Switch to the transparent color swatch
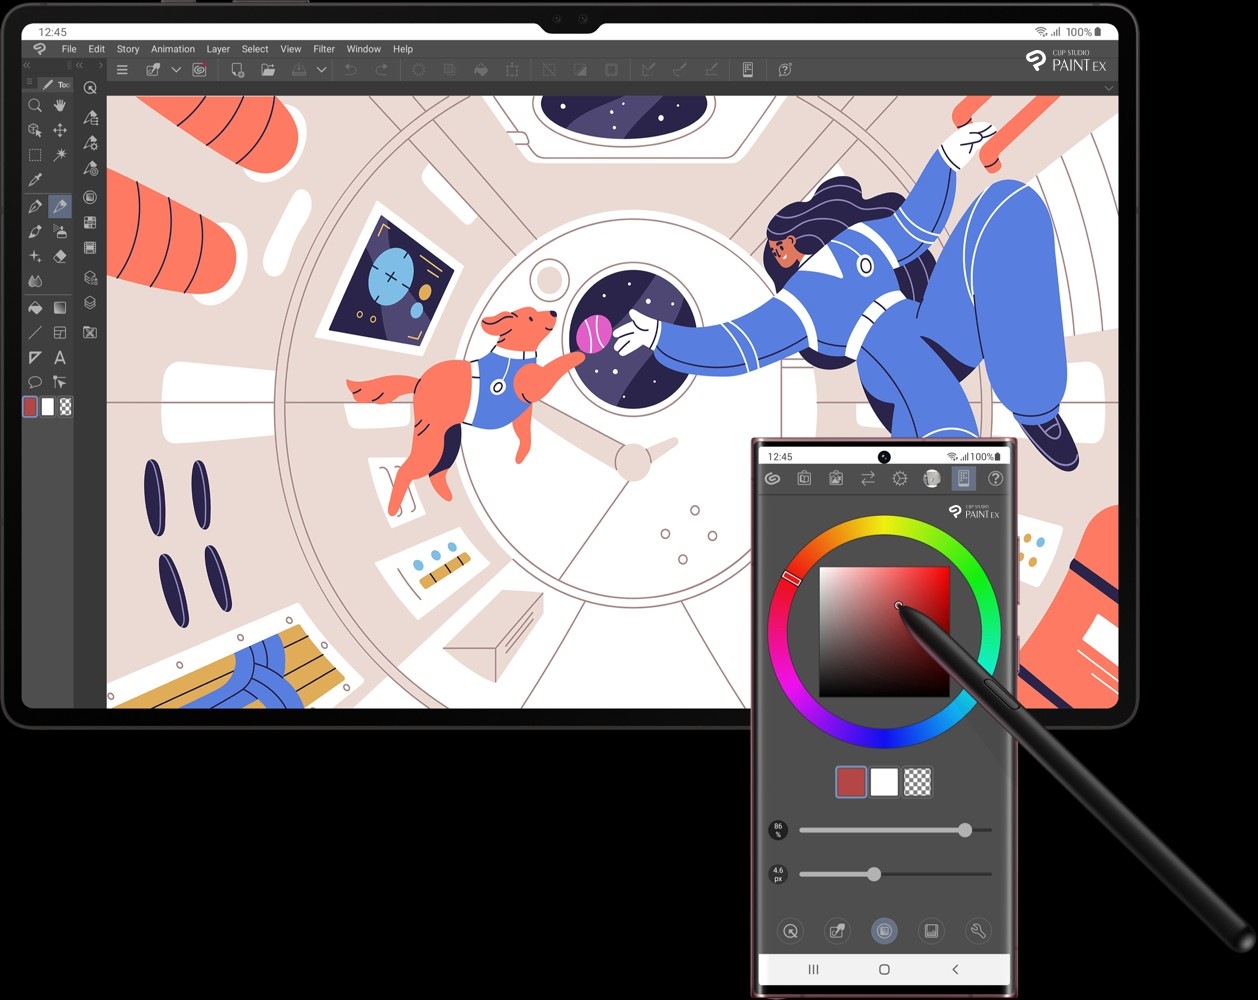The image size is (1258, 1000). [x=917, y=782]
